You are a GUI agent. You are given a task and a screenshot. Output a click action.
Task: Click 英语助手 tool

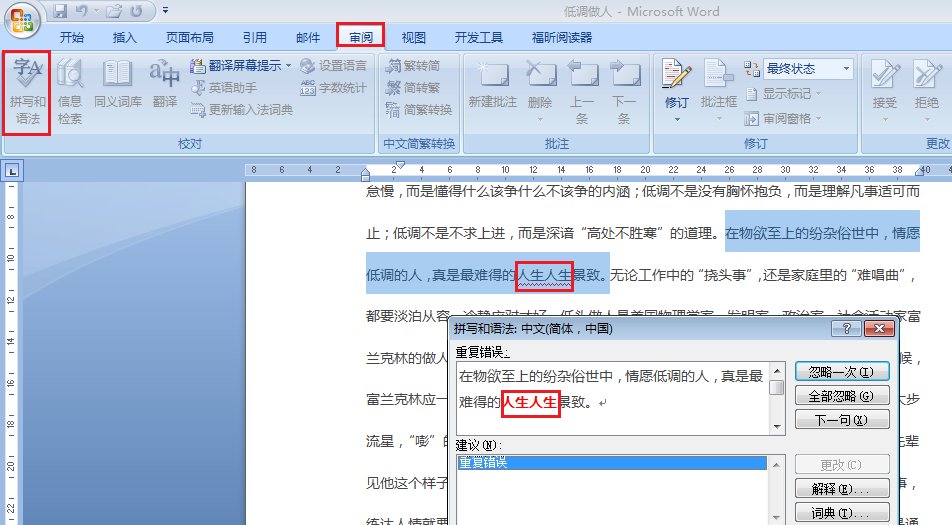click(223, 88)
